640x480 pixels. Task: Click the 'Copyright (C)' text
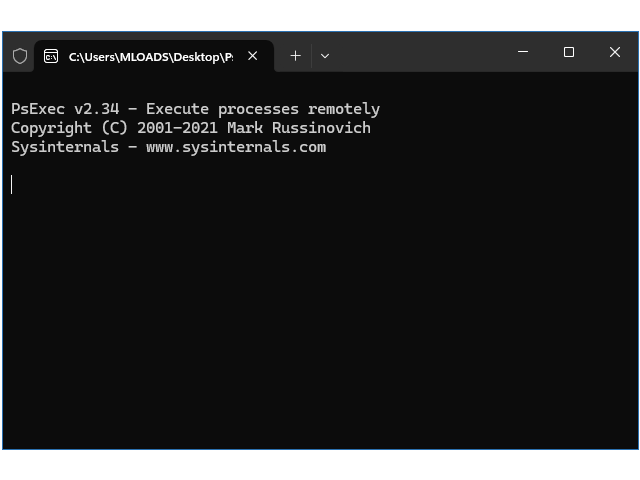(x=69, y=128)
